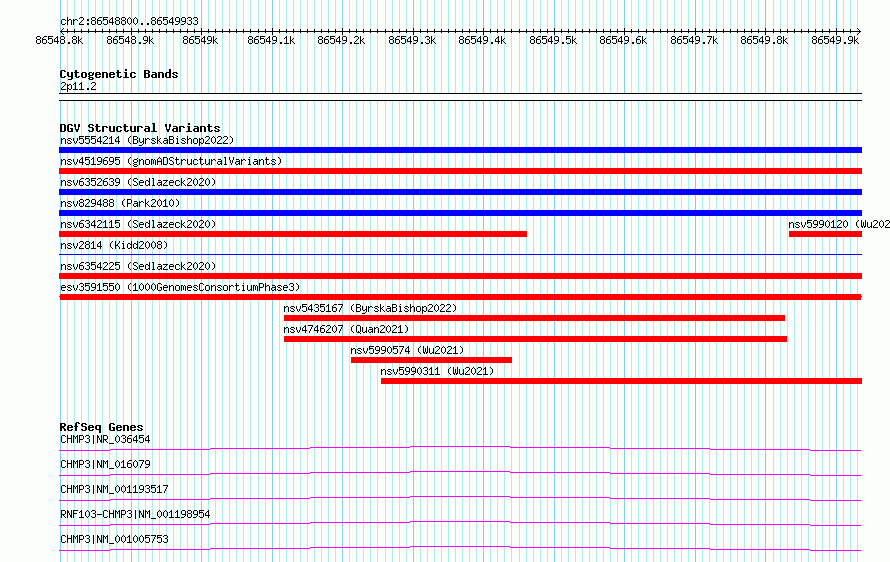Click the nsv5554214 (ByrskaBishop2022) label
This screenshot has height=562, width=890.
(x=147, y=140)
